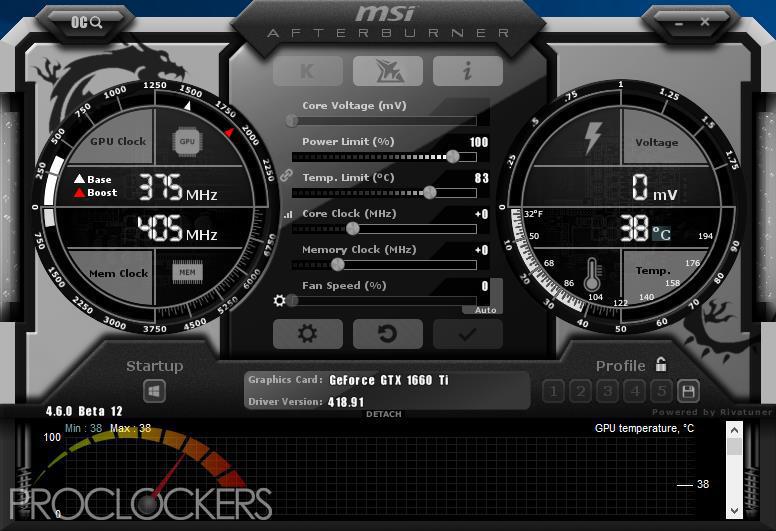Toggle apply at Windows Startup button
Image resolution: width=776 pixels, height=531 pixels.
pyautogui.click(x=154, y=391)
